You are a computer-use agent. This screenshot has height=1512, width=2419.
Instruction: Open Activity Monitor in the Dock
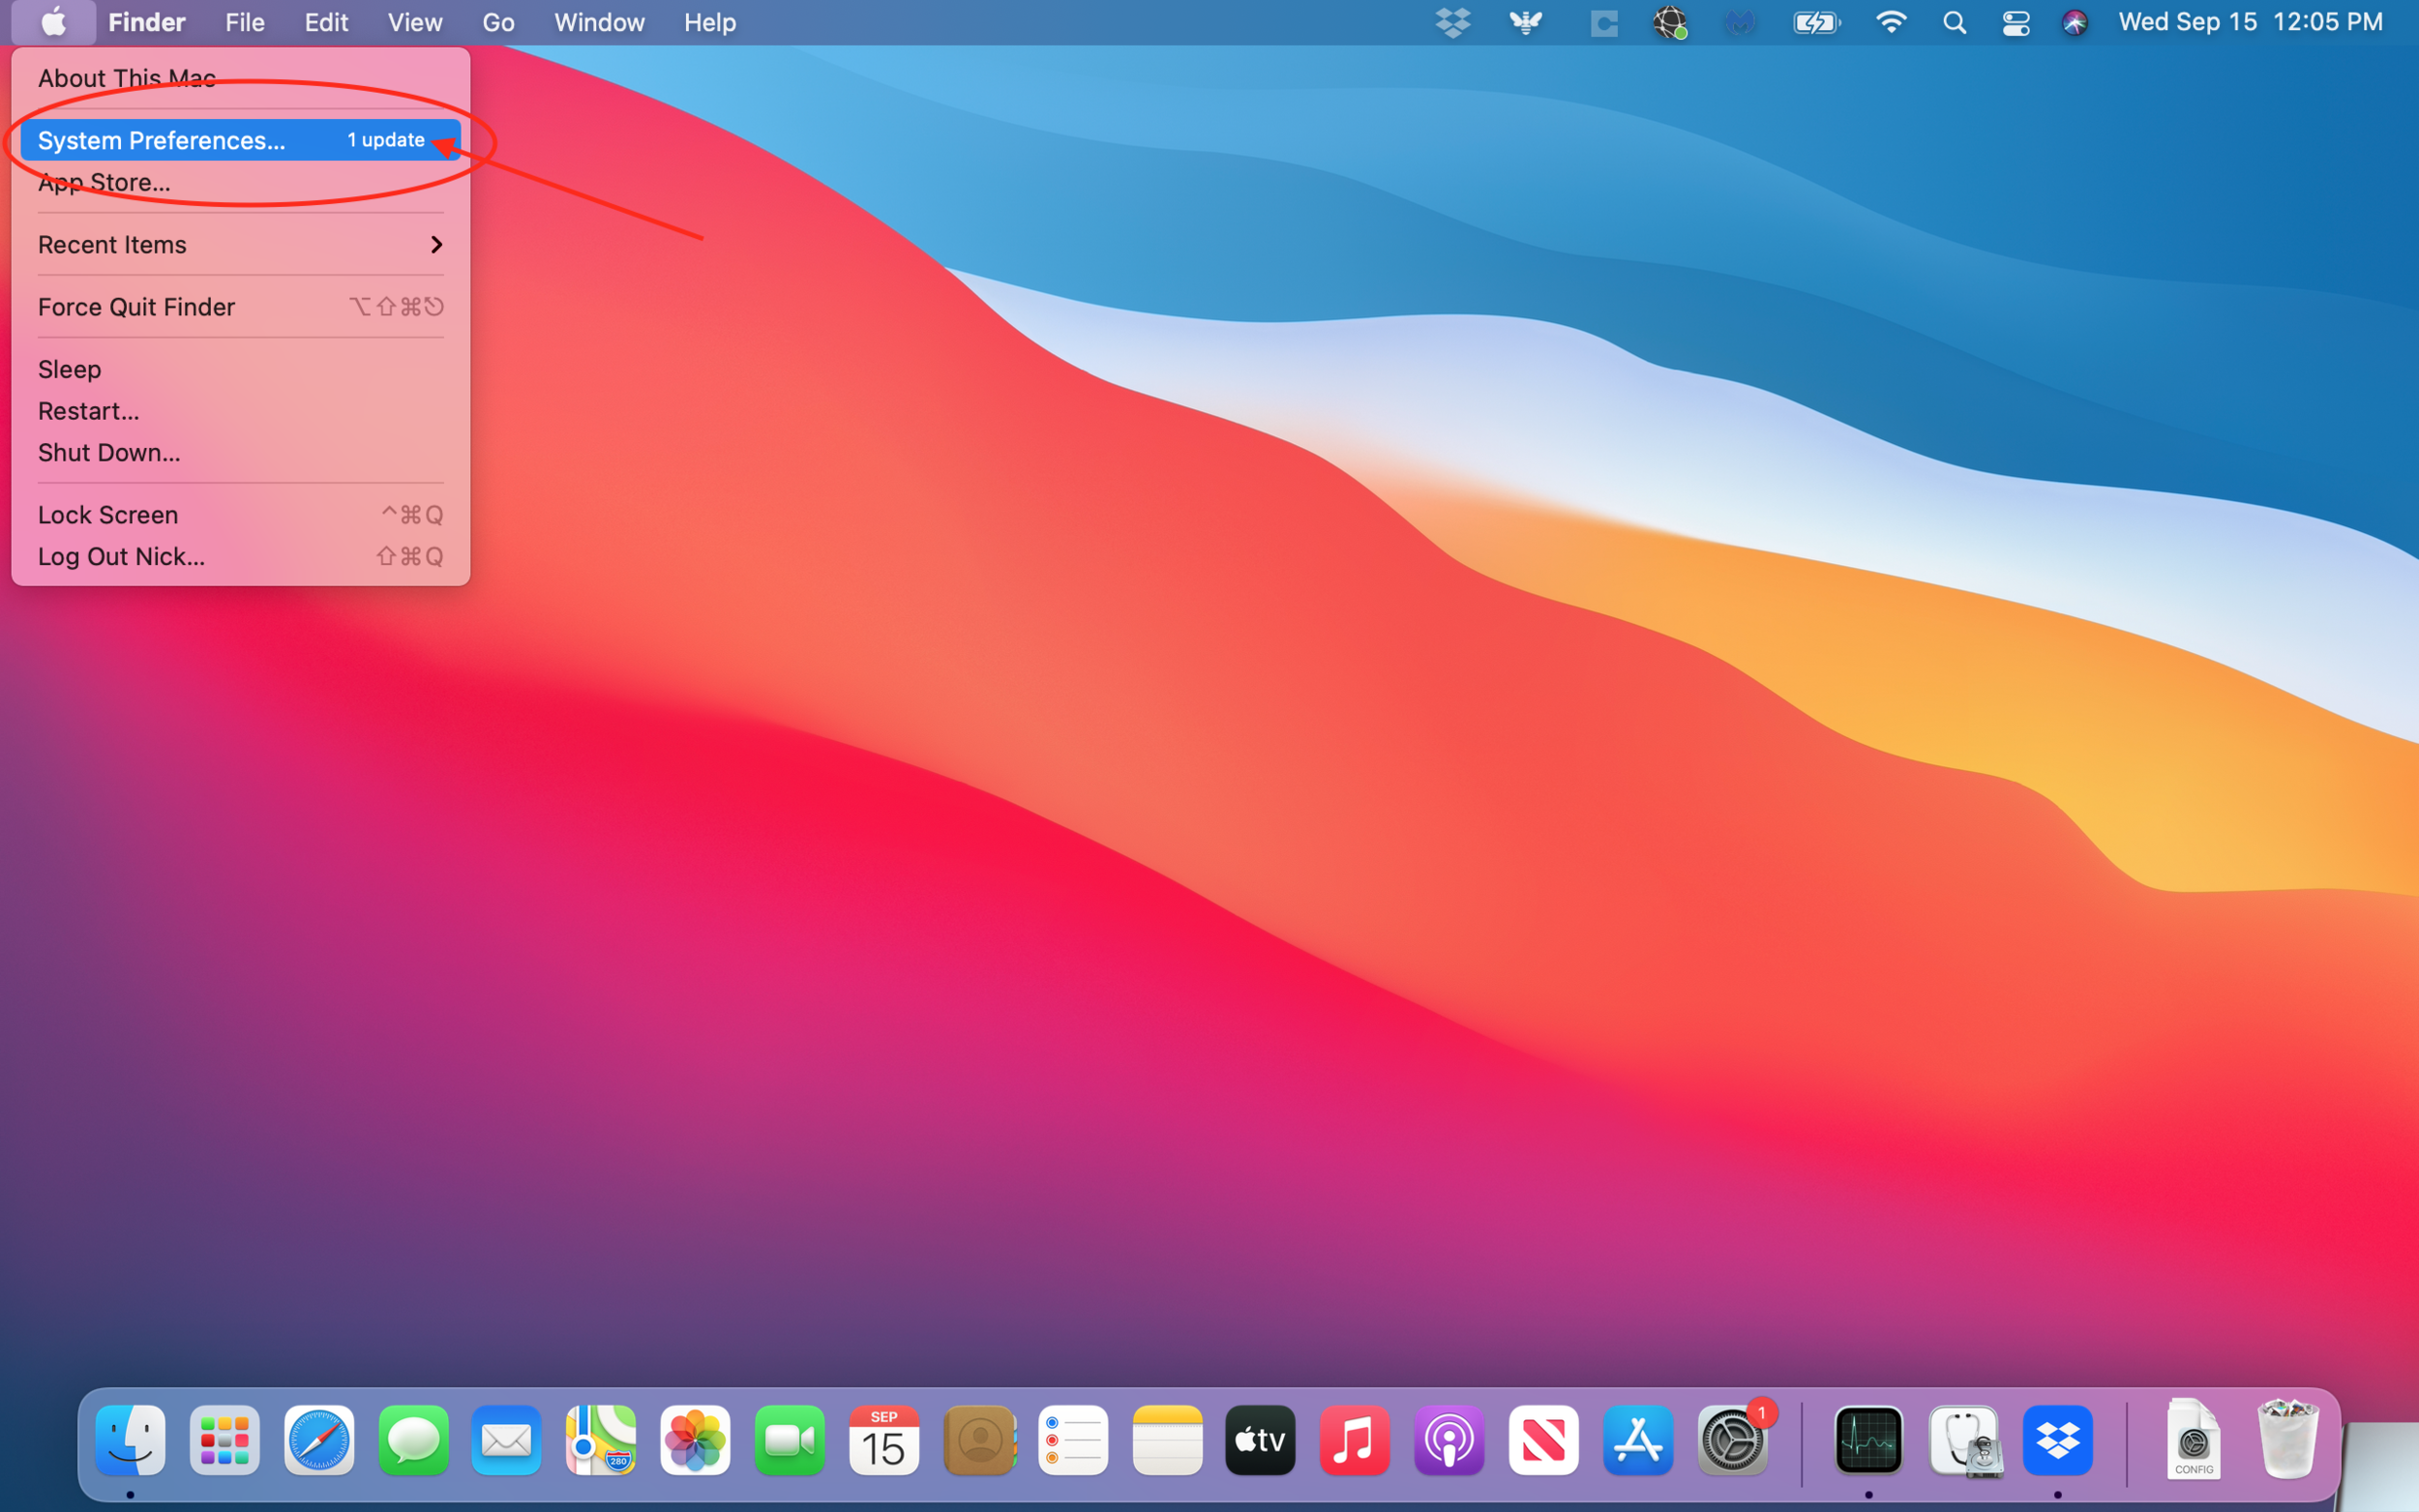(1869, 1440)
